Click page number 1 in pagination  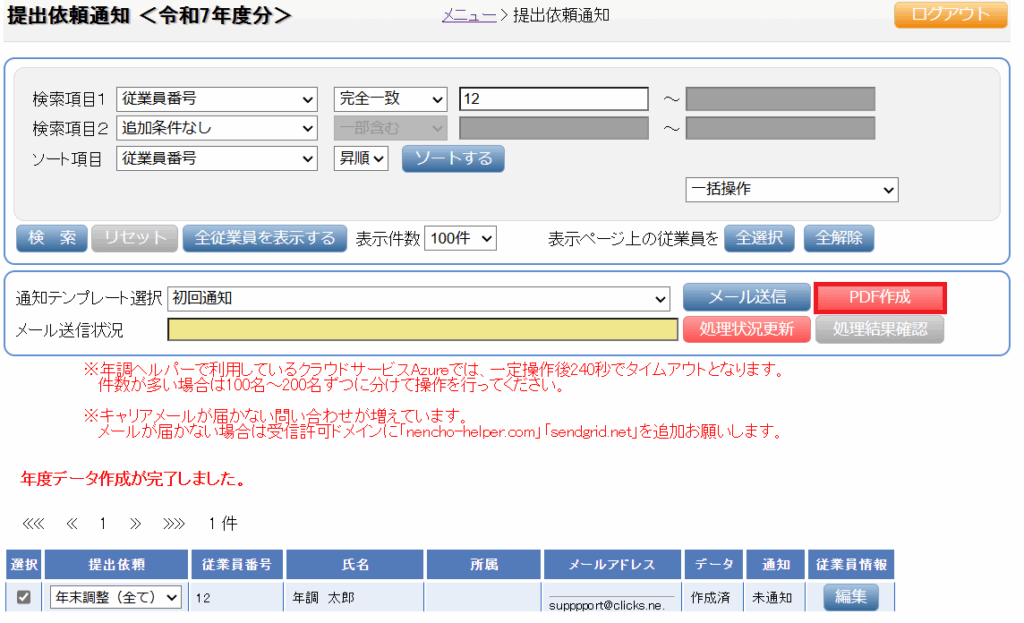pos(102,523)
